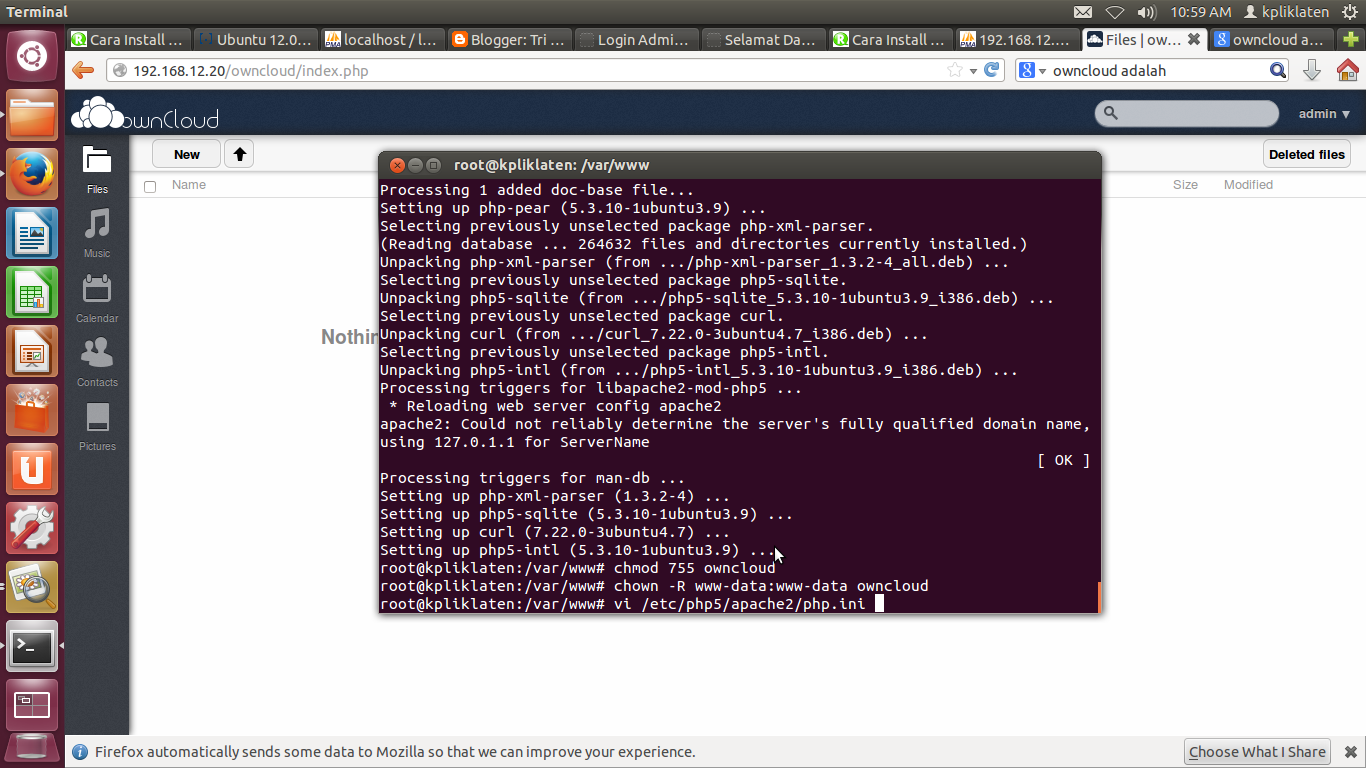Open ownCloud Contacts sidebar section
The height and width of the screenshot is (768, 1366).
point(97,362)
